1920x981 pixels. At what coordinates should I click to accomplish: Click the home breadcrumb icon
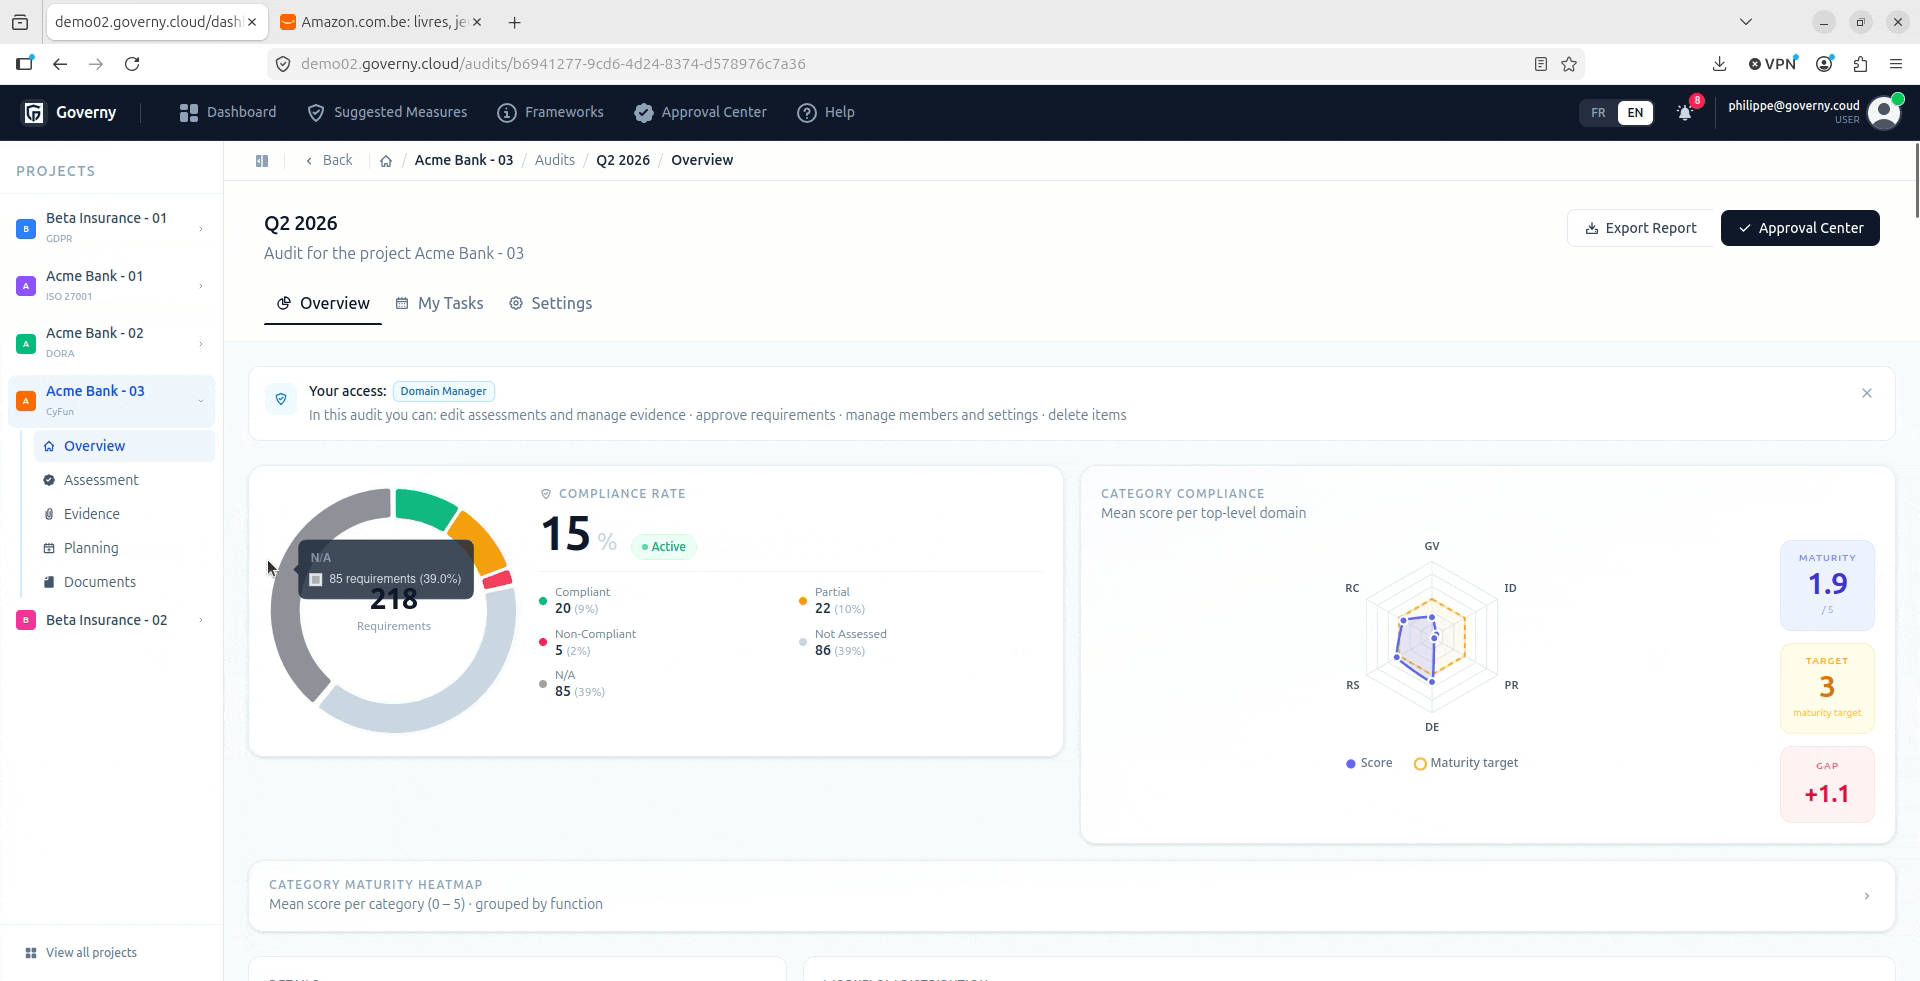point(386,161)
